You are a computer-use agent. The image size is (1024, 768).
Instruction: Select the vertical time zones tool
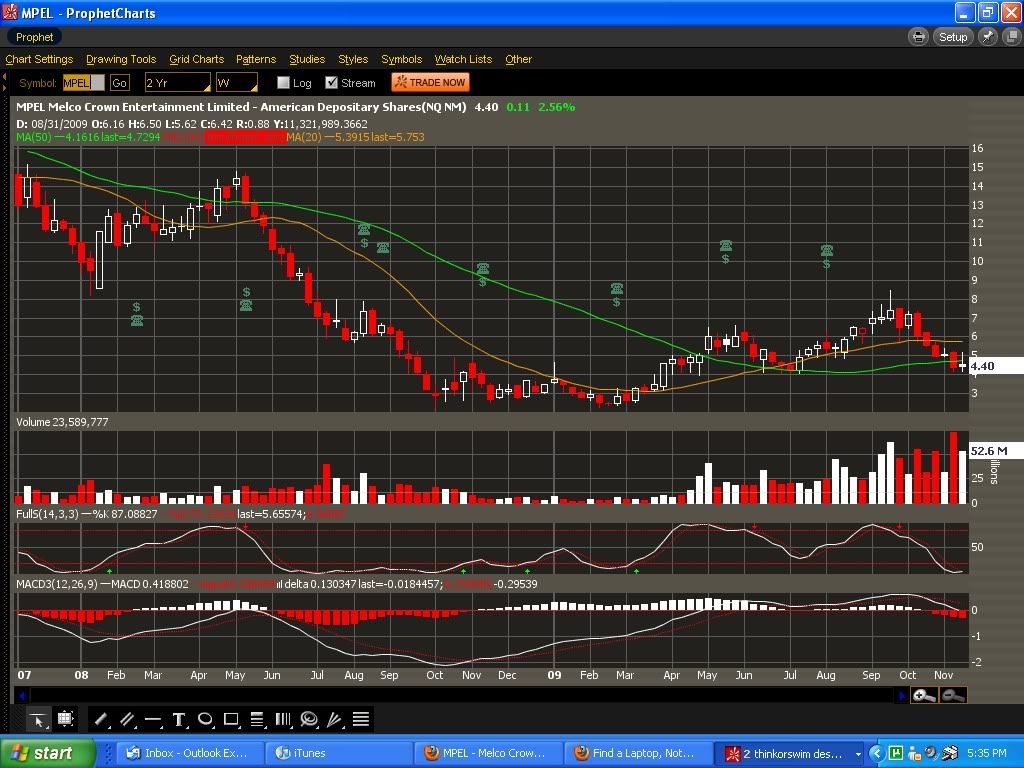coord(283,720)
